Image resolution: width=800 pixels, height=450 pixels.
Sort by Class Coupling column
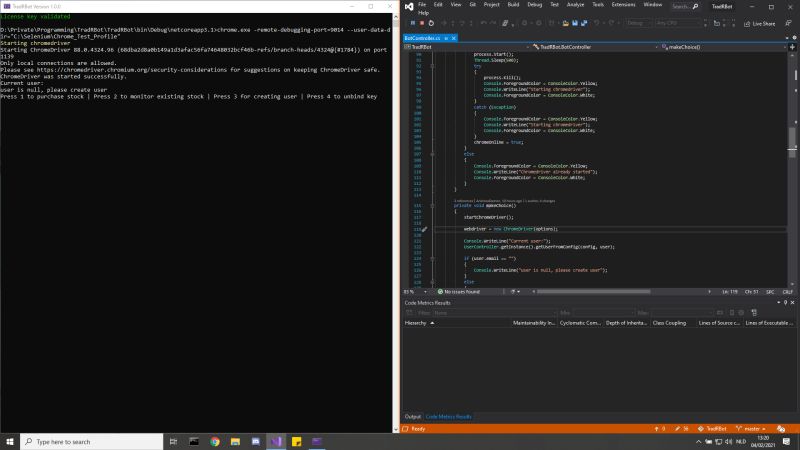(x=673, y=323)
